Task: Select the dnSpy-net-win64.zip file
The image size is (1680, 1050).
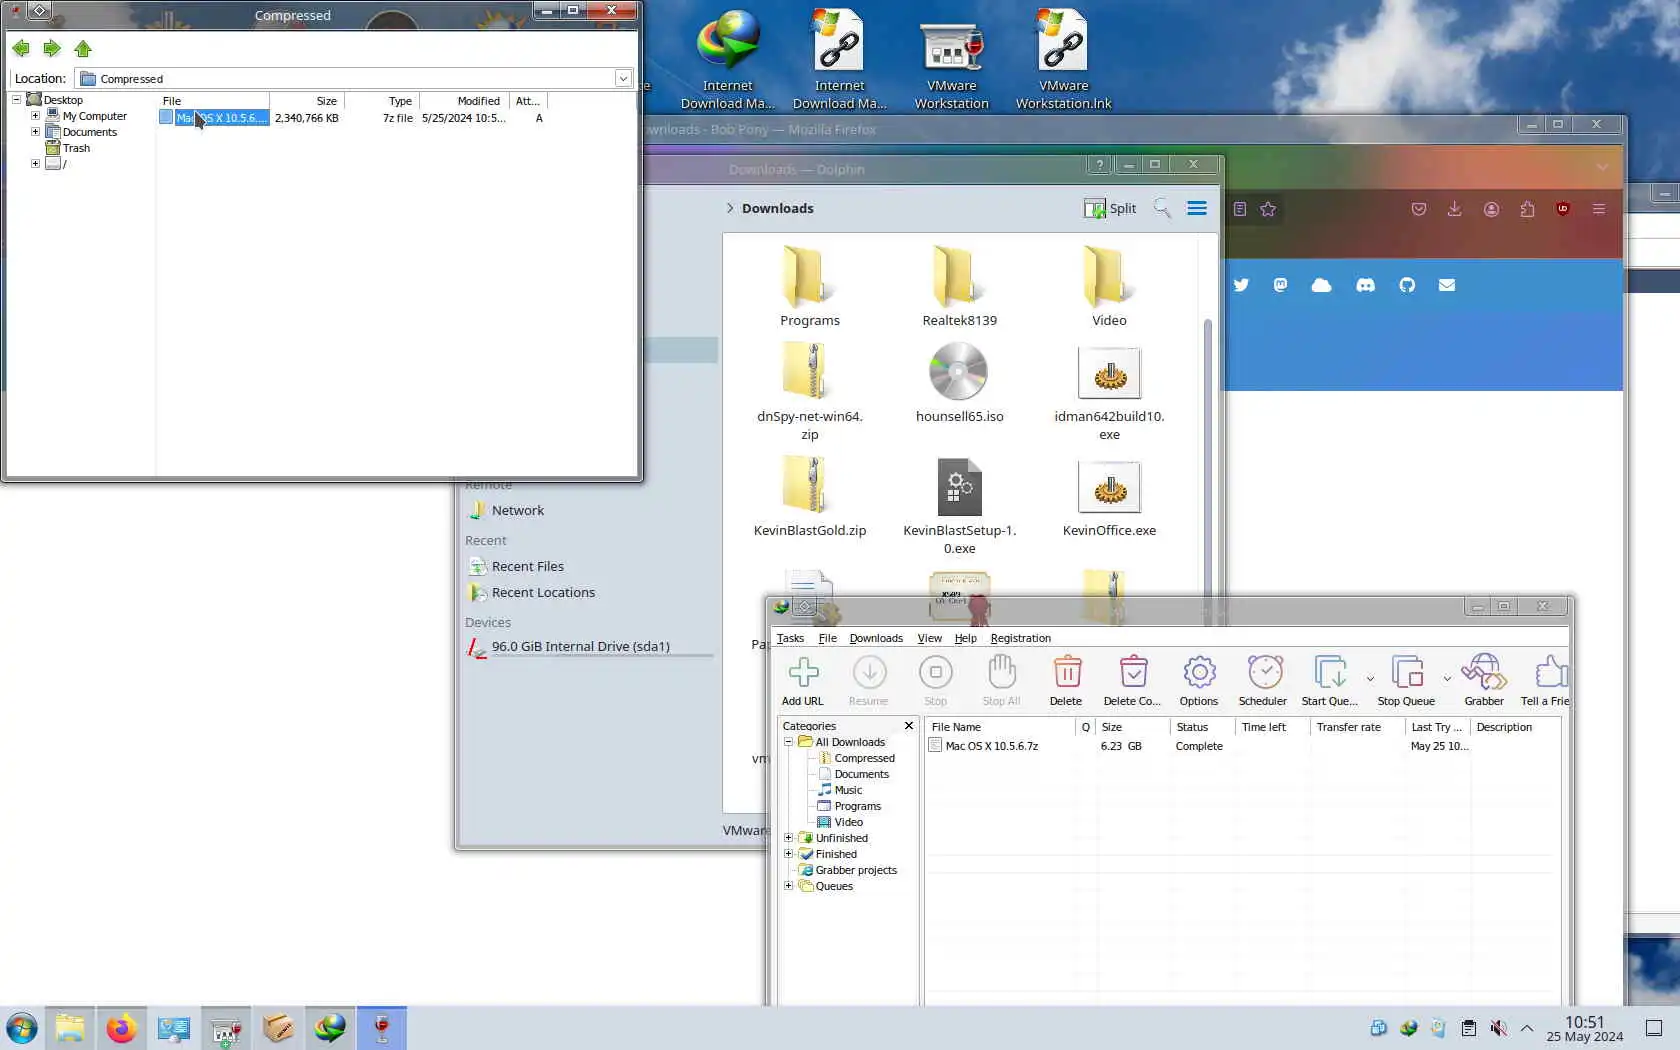Action: (x=810, y=392)
